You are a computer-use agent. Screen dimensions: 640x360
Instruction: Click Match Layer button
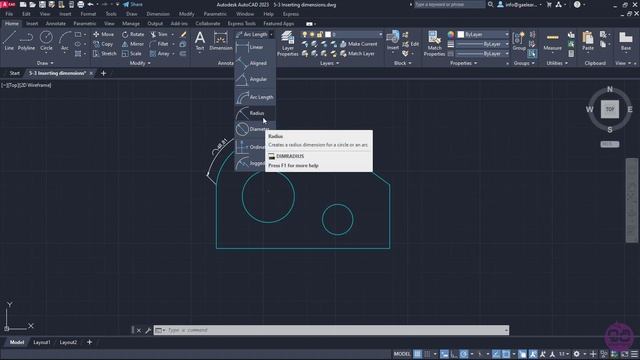(357, 53)
